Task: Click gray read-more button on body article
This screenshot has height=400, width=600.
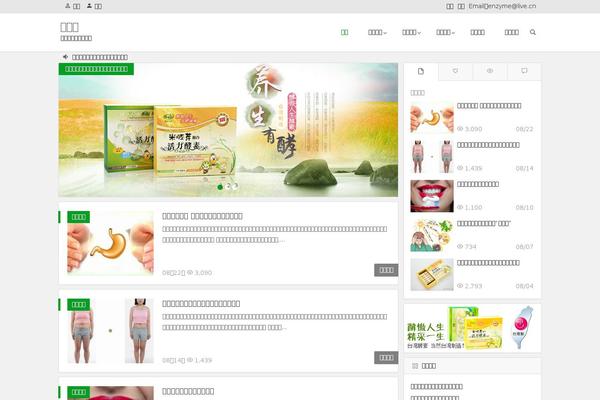Action: (x=386, y=358)
